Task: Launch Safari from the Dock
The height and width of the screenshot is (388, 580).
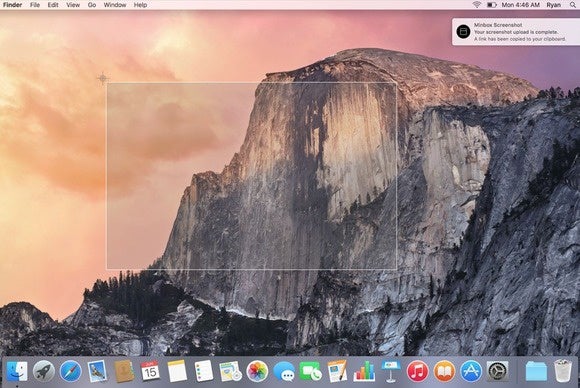Action: pos(71,371)
